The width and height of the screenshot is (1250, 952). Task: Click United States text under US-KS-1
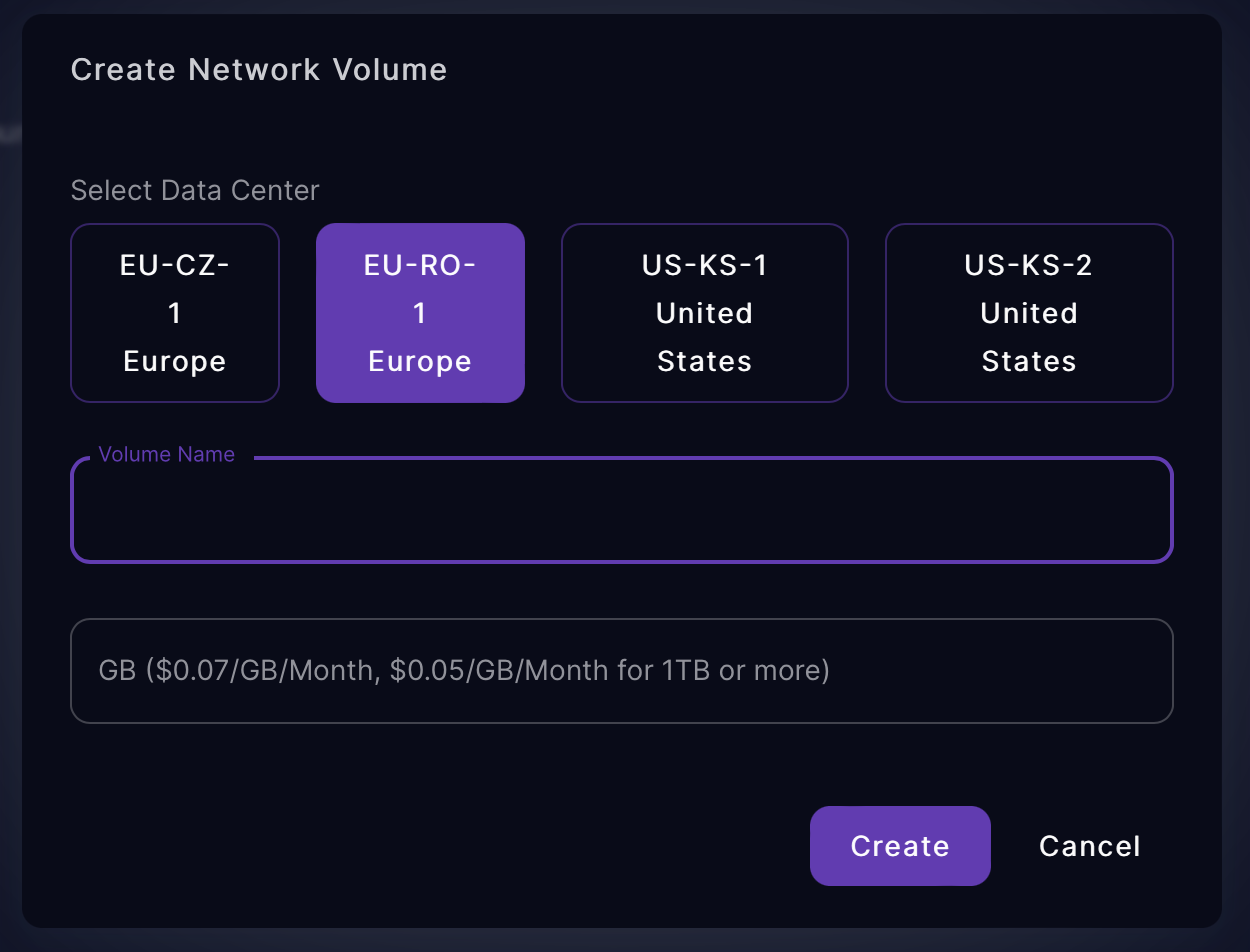[x=704, y=337]
